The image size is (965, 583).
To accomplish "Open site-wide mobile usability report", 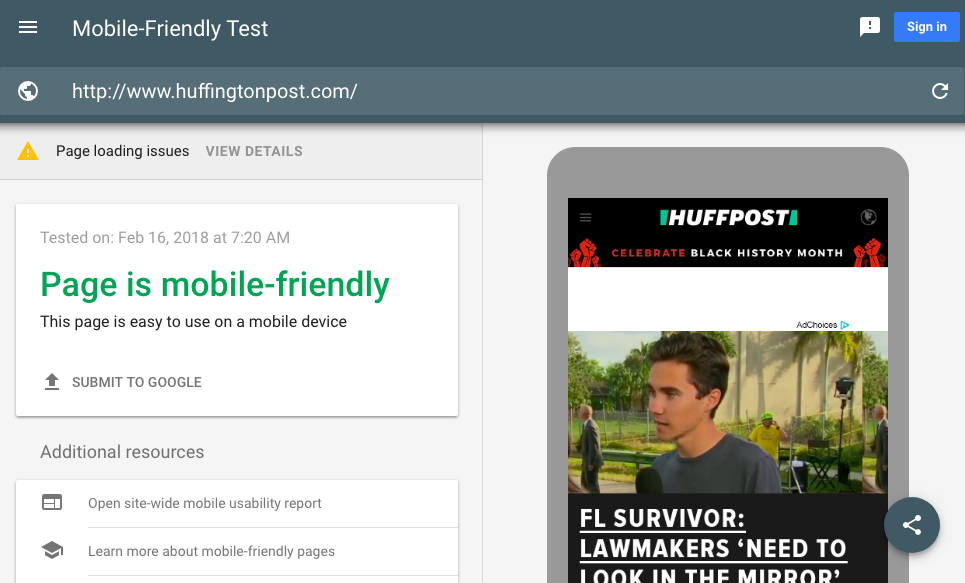I will pyautogui.click(x=204, y=503).
